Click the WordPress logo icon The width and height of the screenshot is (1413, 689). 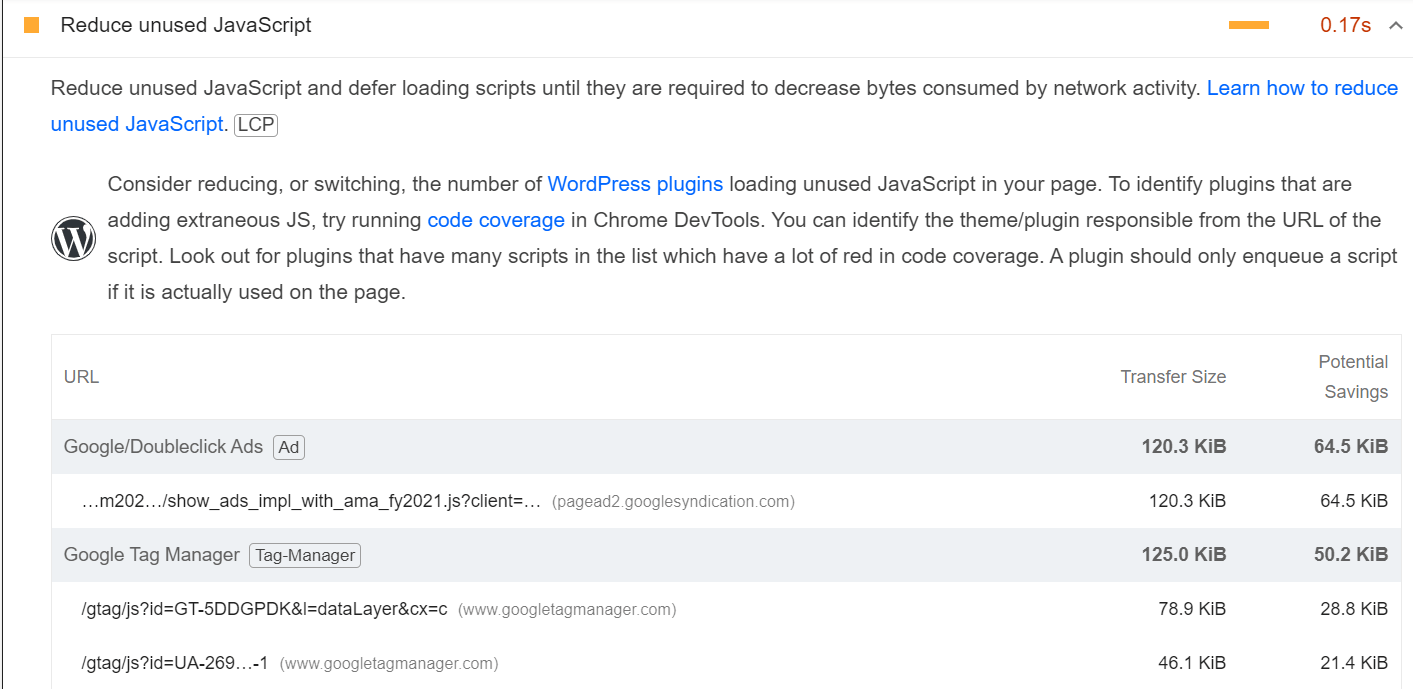[73, 239]
